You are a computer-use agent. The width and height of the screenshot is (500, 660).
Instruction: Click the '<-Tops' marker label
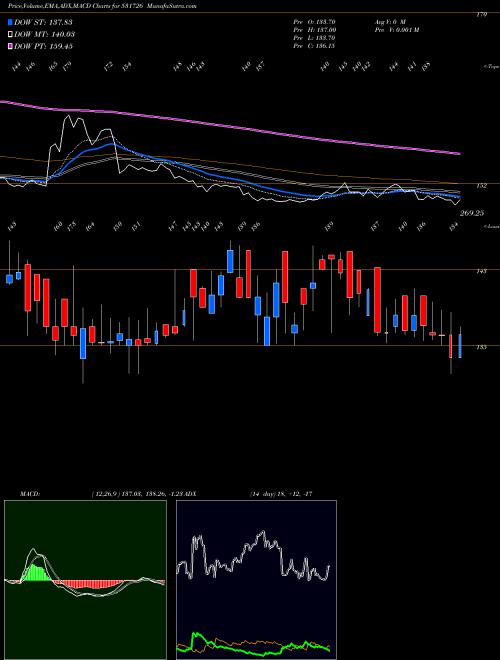tap(491, 67)
